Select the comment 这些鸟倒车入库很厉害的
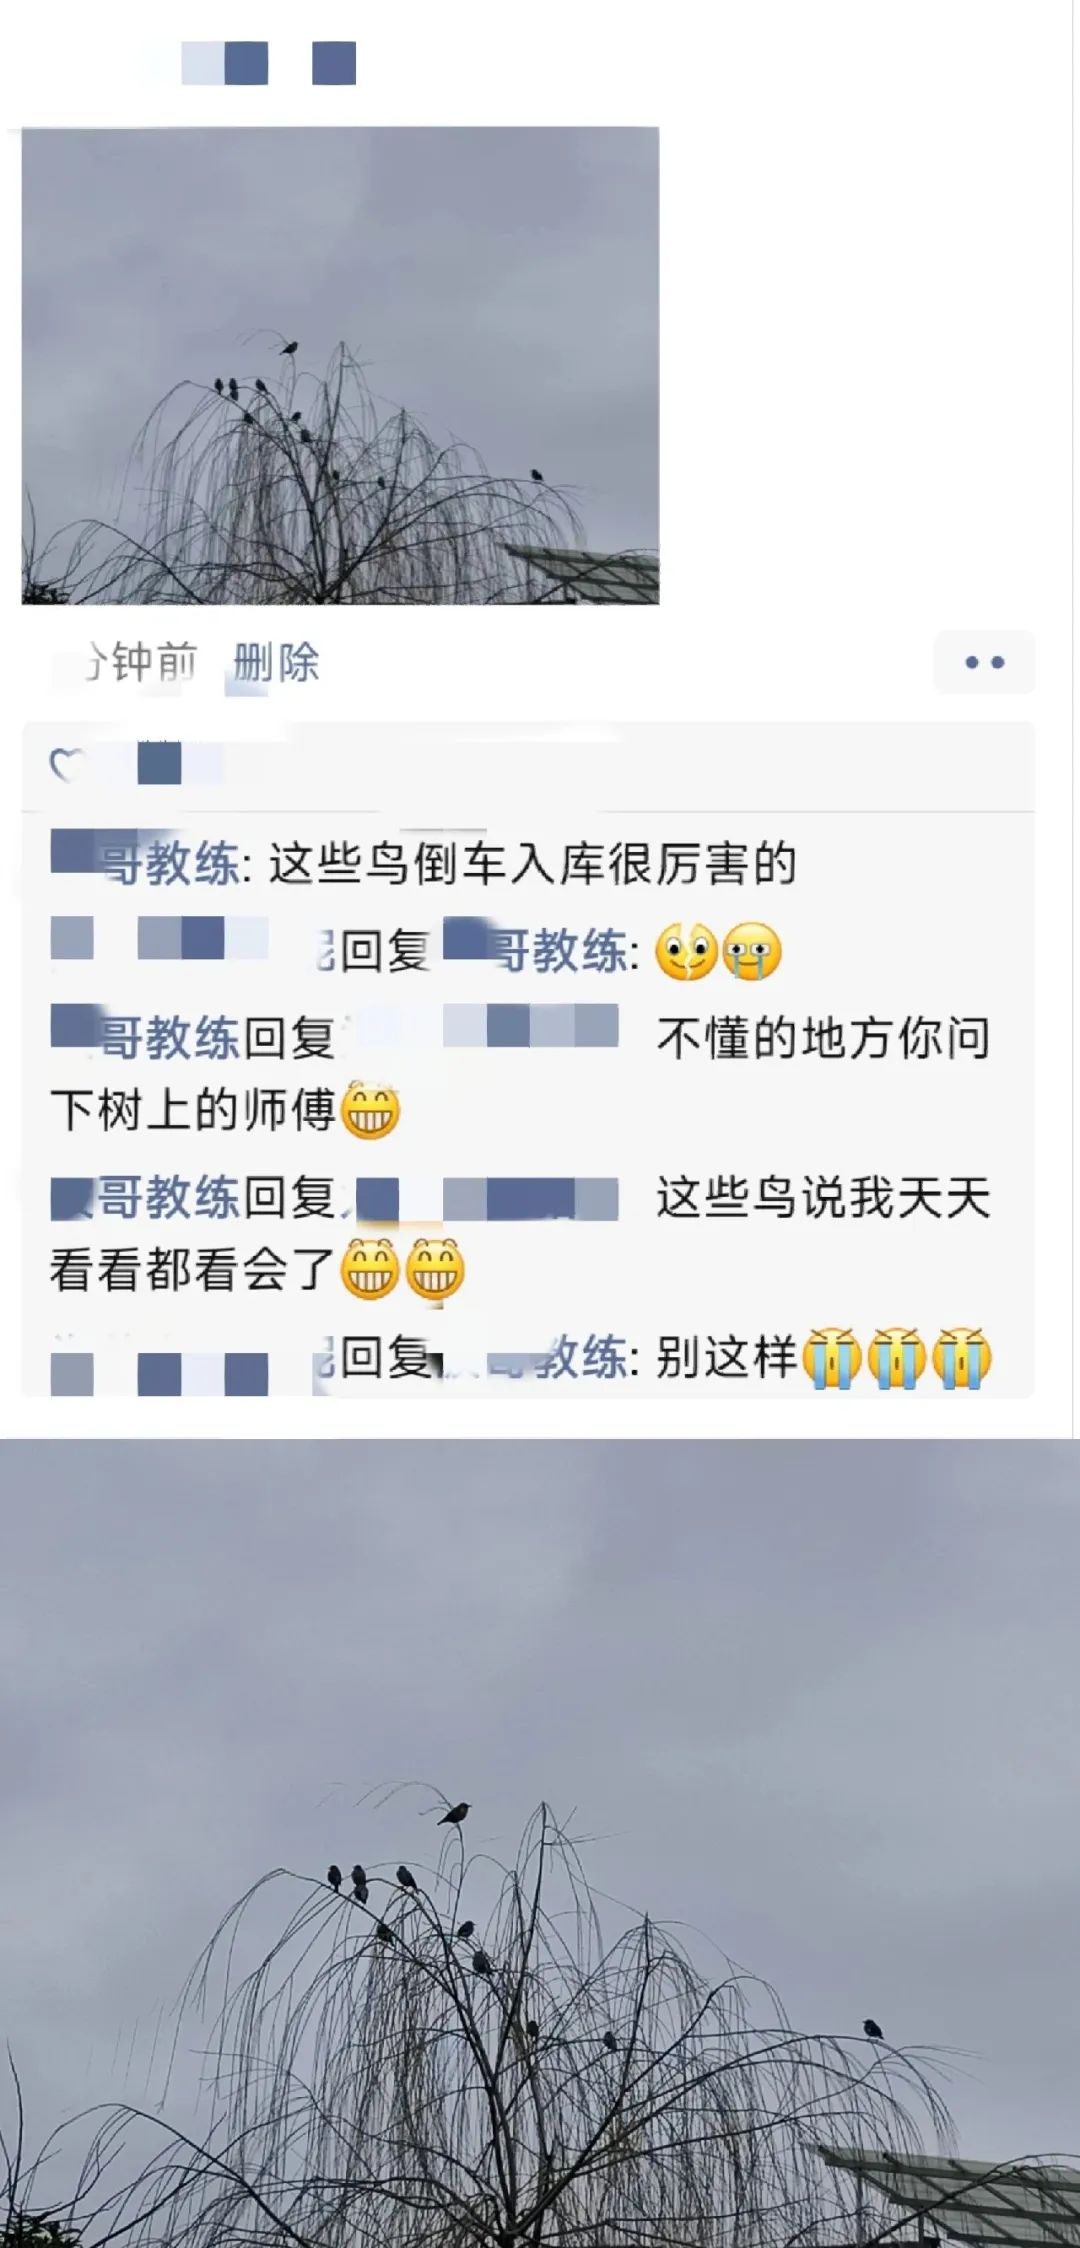 (532, 864)
